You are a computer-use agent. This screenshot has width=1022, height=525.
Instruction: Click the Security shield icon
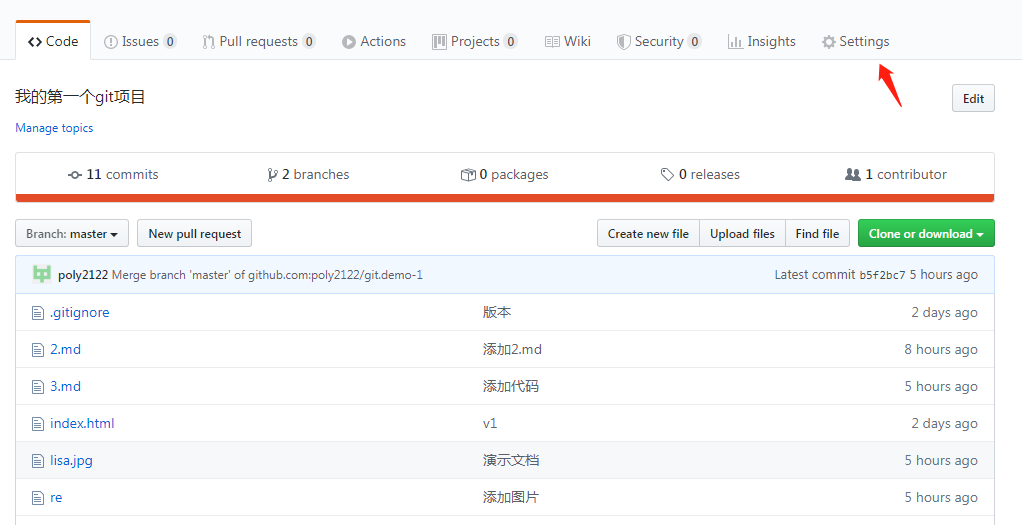[x=624, y=42]
